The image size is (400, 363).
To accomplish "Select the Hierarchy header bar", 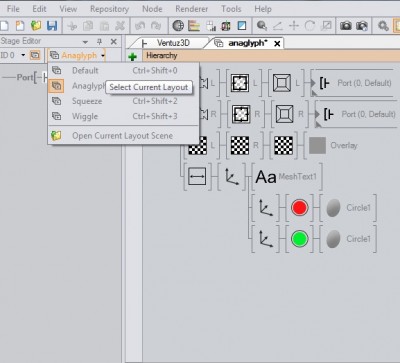I will [271, 55].
